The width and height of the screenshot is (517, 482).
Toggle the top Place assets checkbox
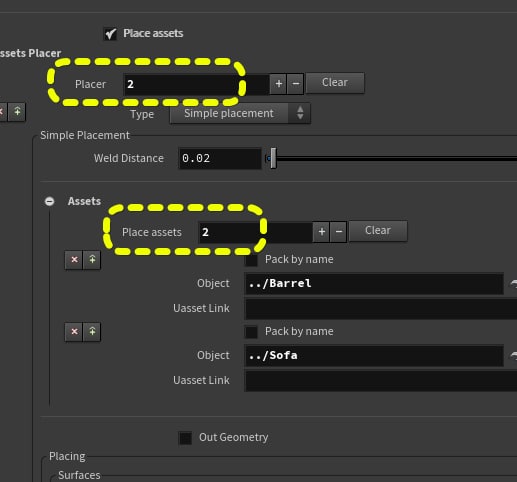pos(110,34)
